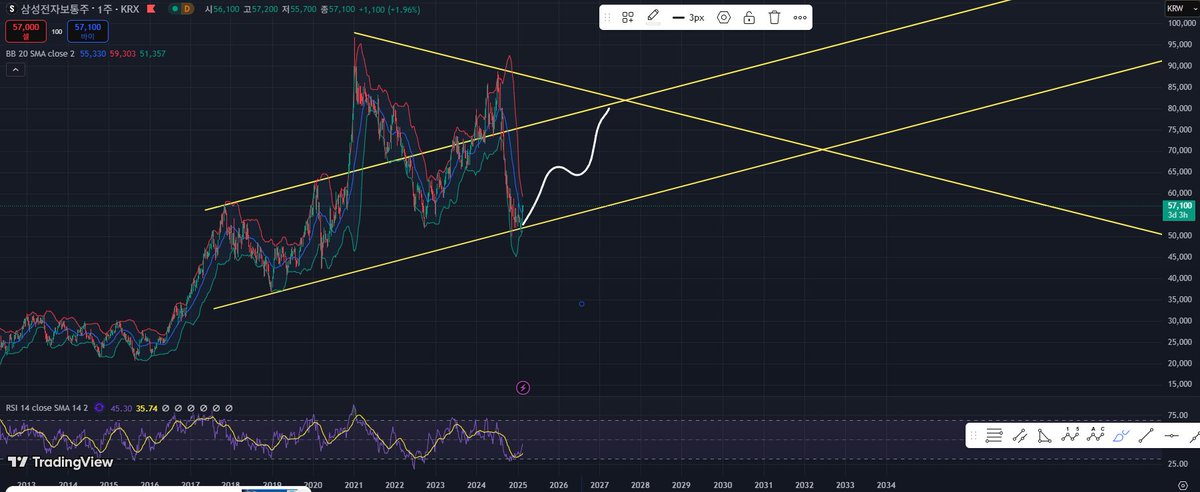Delete the drawing with the trash icon
1200x492 pixels.
pos(774,17)
